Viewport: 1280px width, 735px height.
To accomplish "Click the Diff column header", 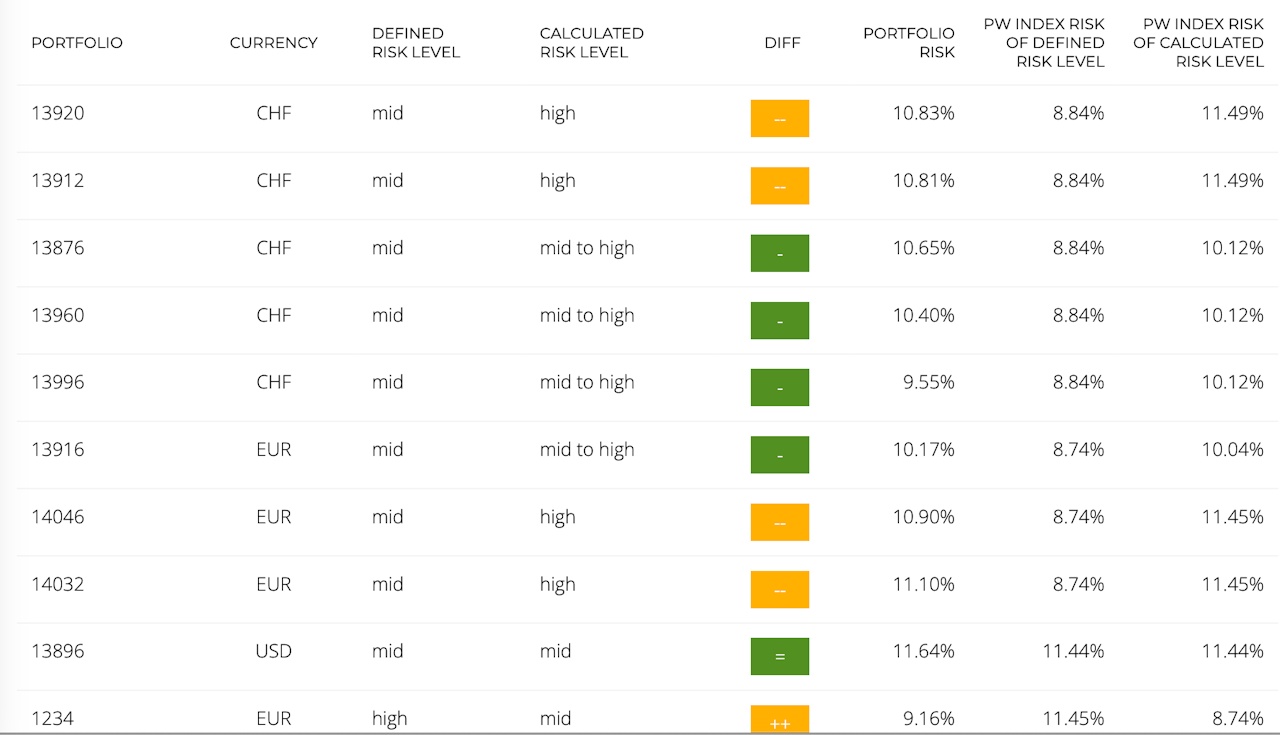I will click(782, 43).
